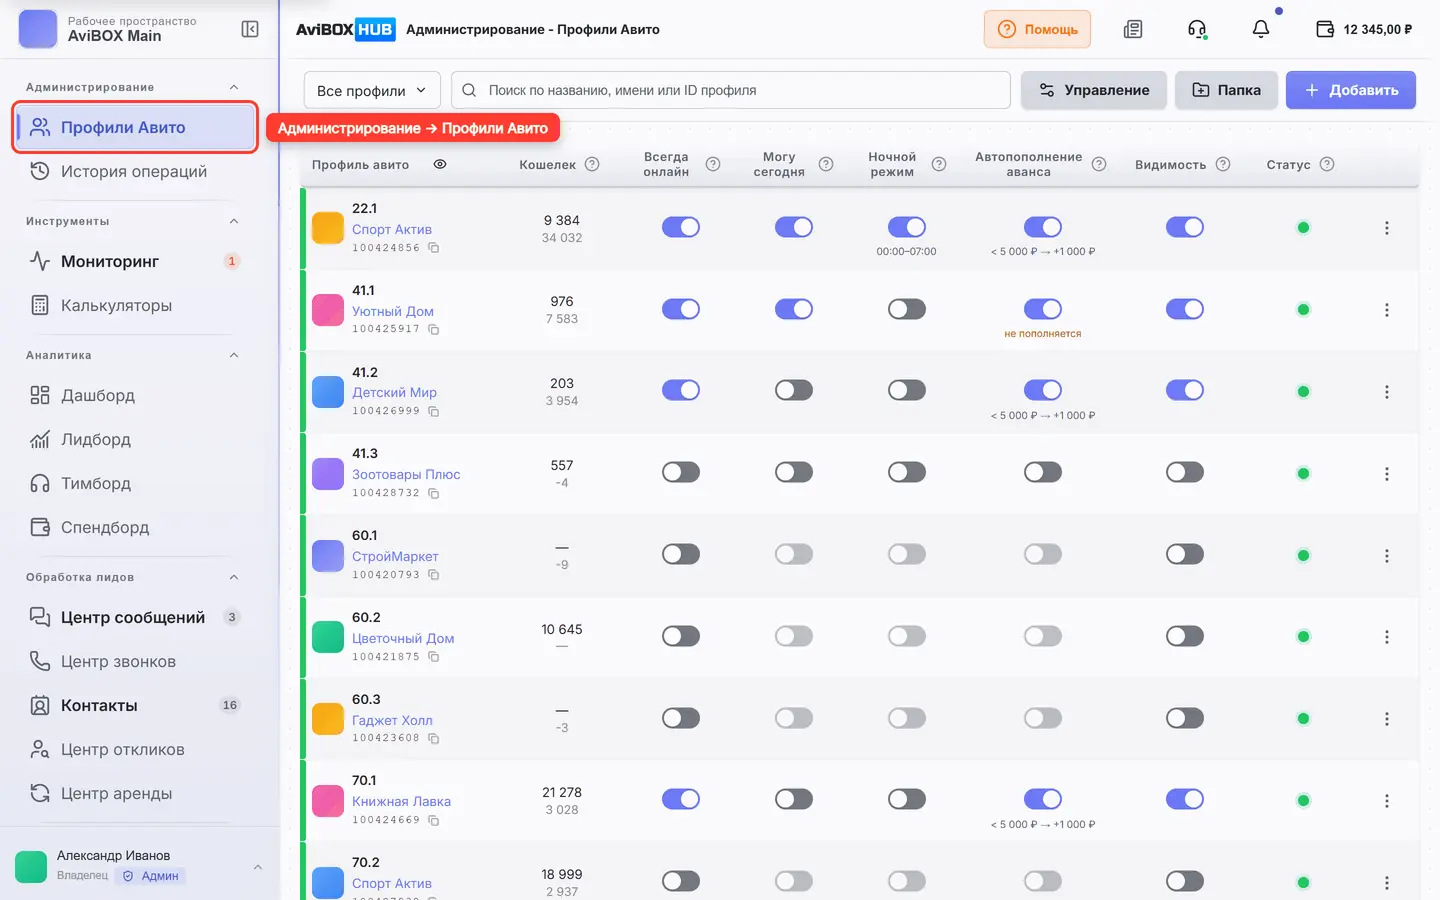The width and height of the screenshot is (1440, 900).
Task: Click the wallet balance 12 345,00 ₽
Action: pyautogui.click(x=1364, y=29)
